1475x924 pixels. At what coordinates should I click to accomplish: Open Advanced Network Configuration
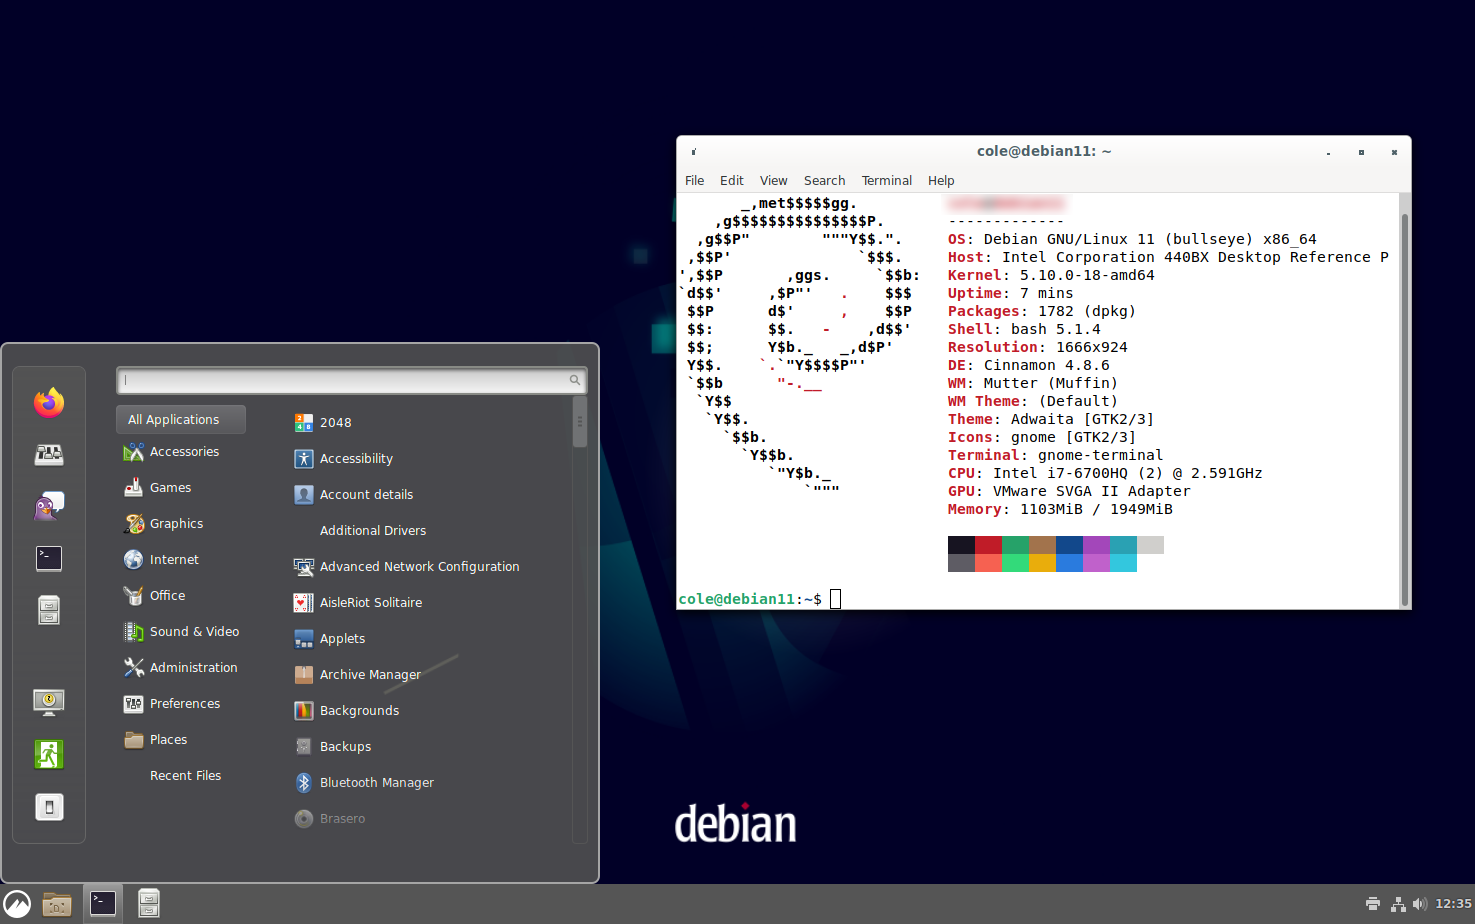pos(419,567)
